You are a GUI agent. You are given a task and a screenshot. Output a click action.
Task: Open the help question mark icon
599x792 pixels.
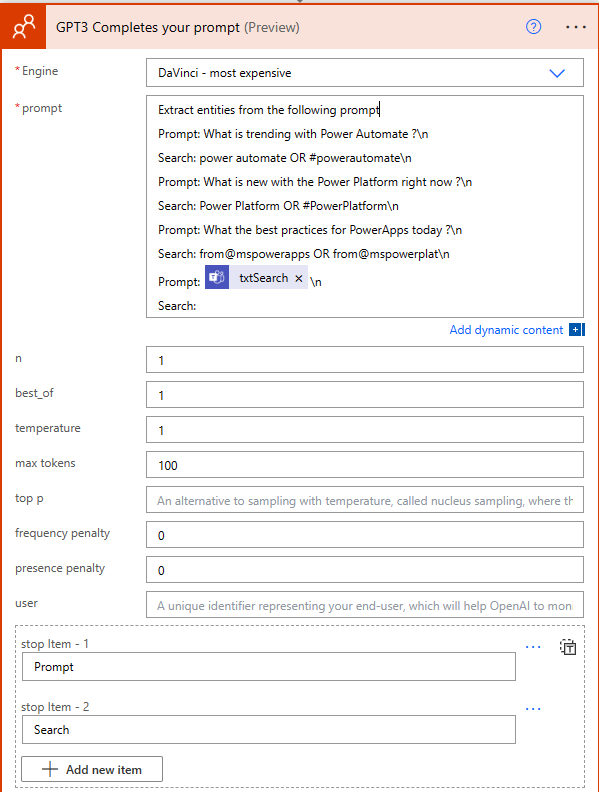pyautogui.click(x=533, y=27)
